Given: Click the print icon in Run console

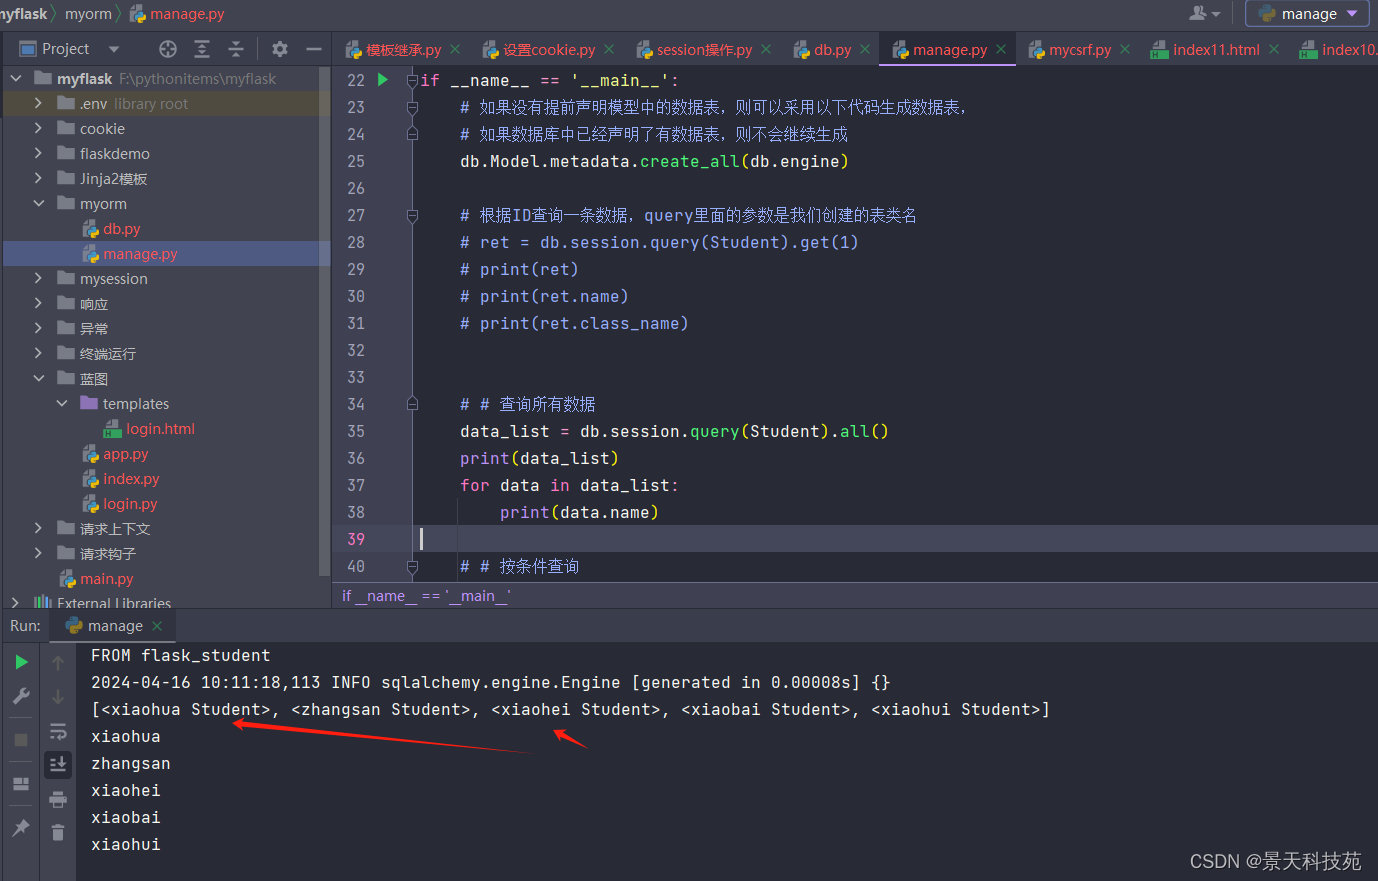Looking at the screenshot, I should point(58,799).
